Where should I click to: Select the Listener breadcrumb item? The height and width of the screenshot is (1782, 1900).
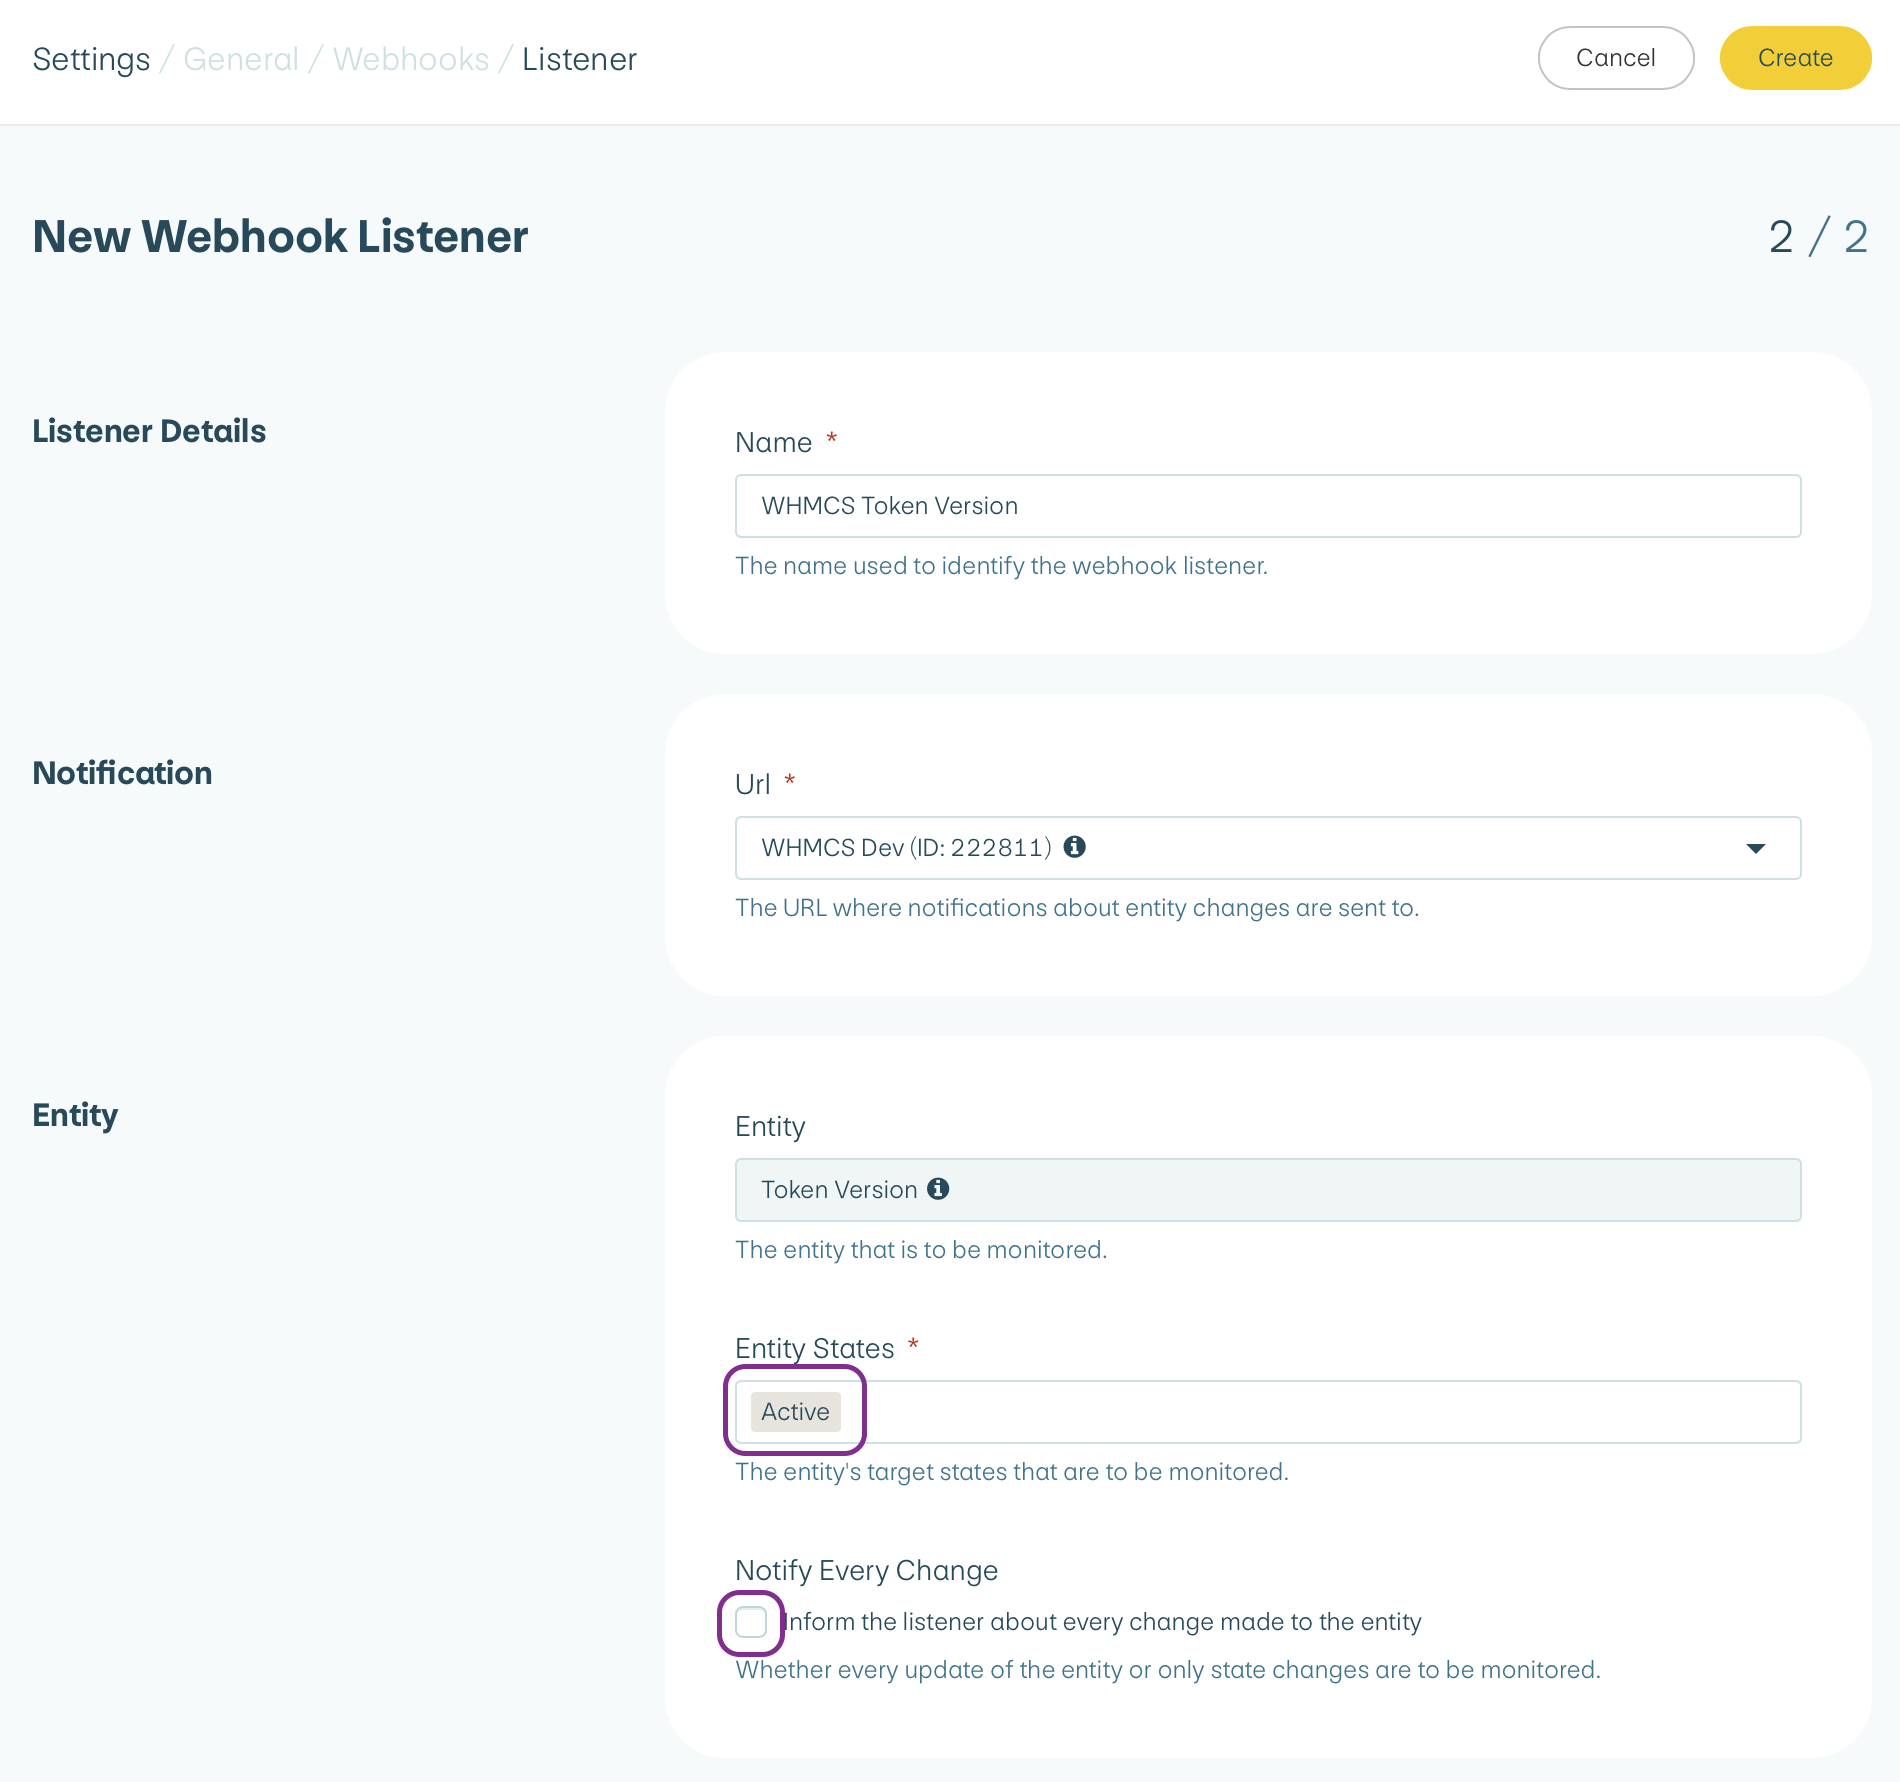point(578,59)
